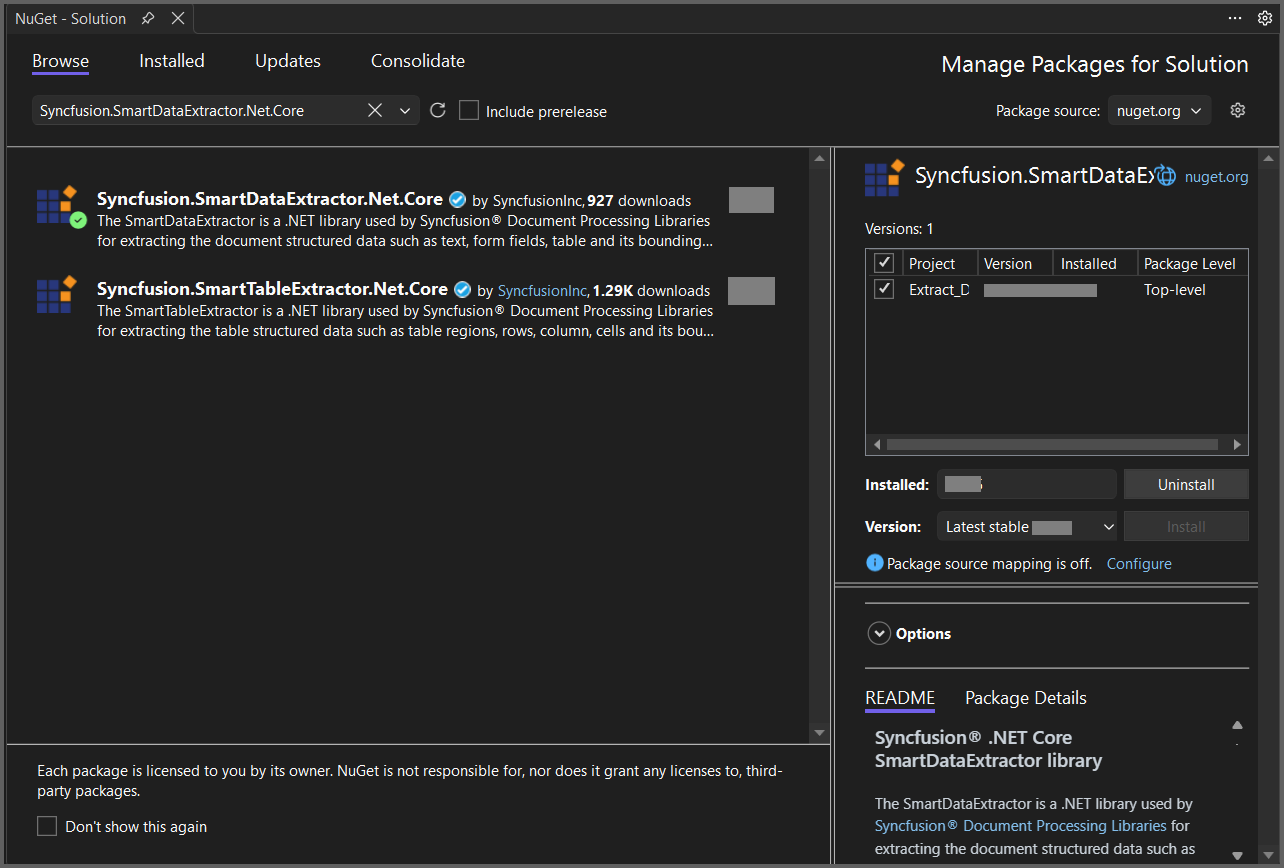Open SyncfusionInc author link for SmartTableExtractor
The image size is (1284, 868).
pos(542,291)
